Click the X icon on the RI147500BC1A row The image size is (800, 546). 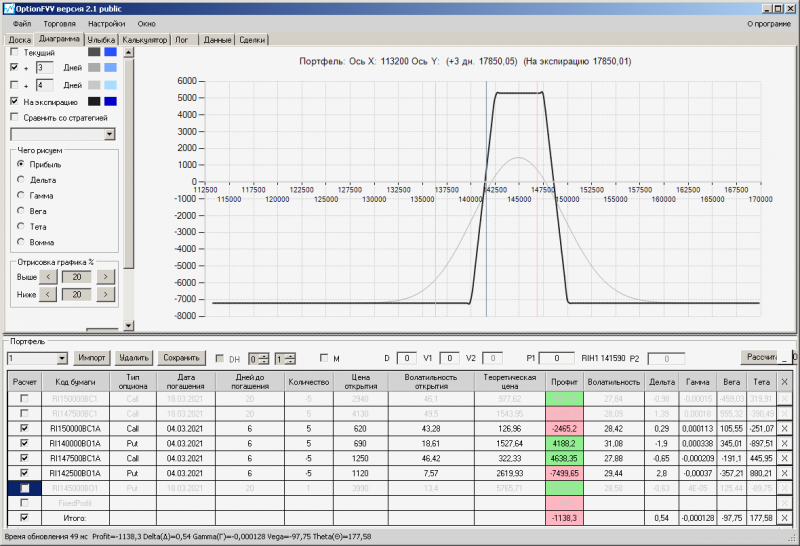pos(784,458)
